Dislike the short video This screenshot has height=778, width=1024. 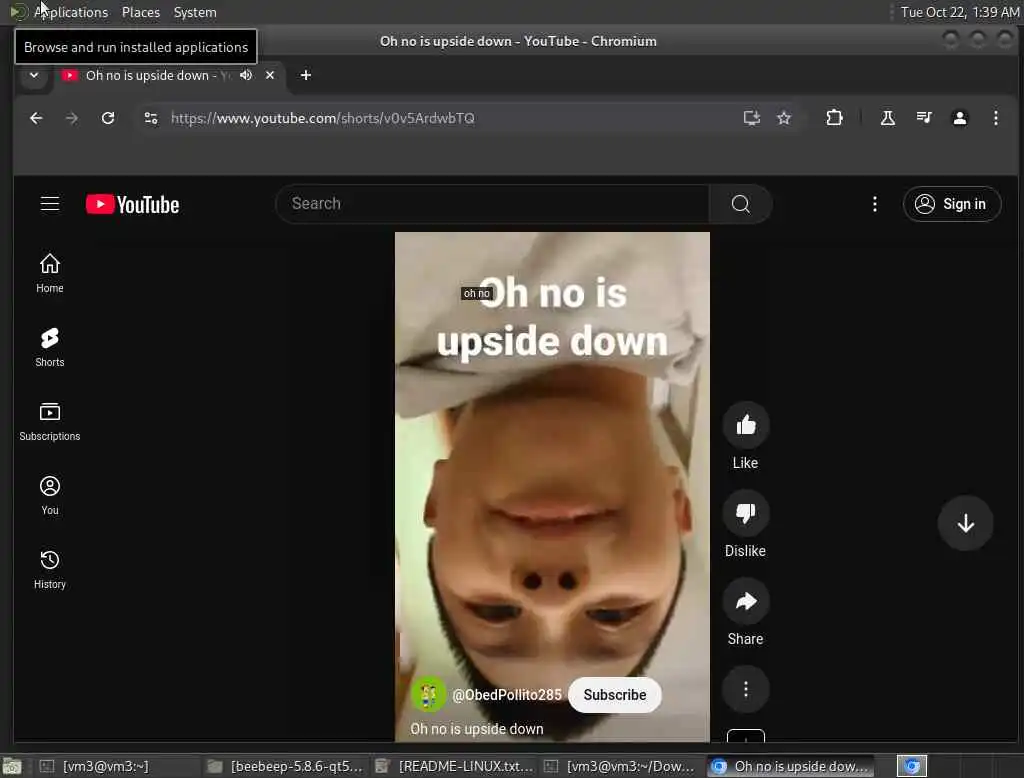click(745, 513)
